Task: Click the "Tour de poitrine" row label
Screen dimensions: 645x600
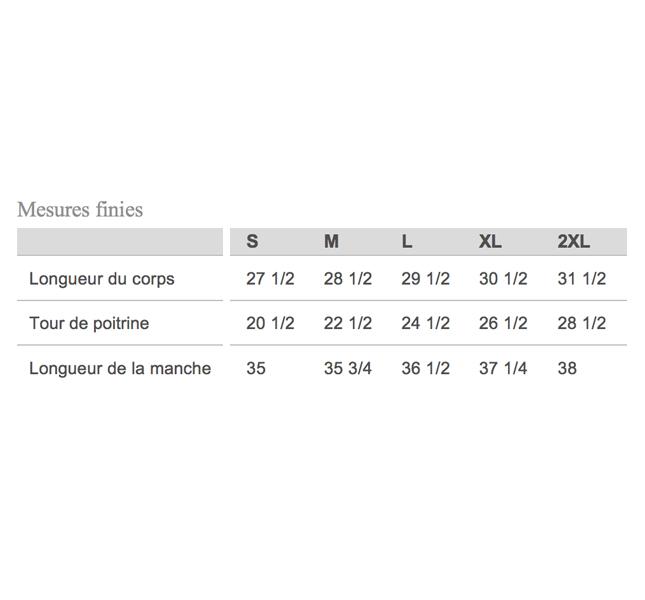Action: 90,324
